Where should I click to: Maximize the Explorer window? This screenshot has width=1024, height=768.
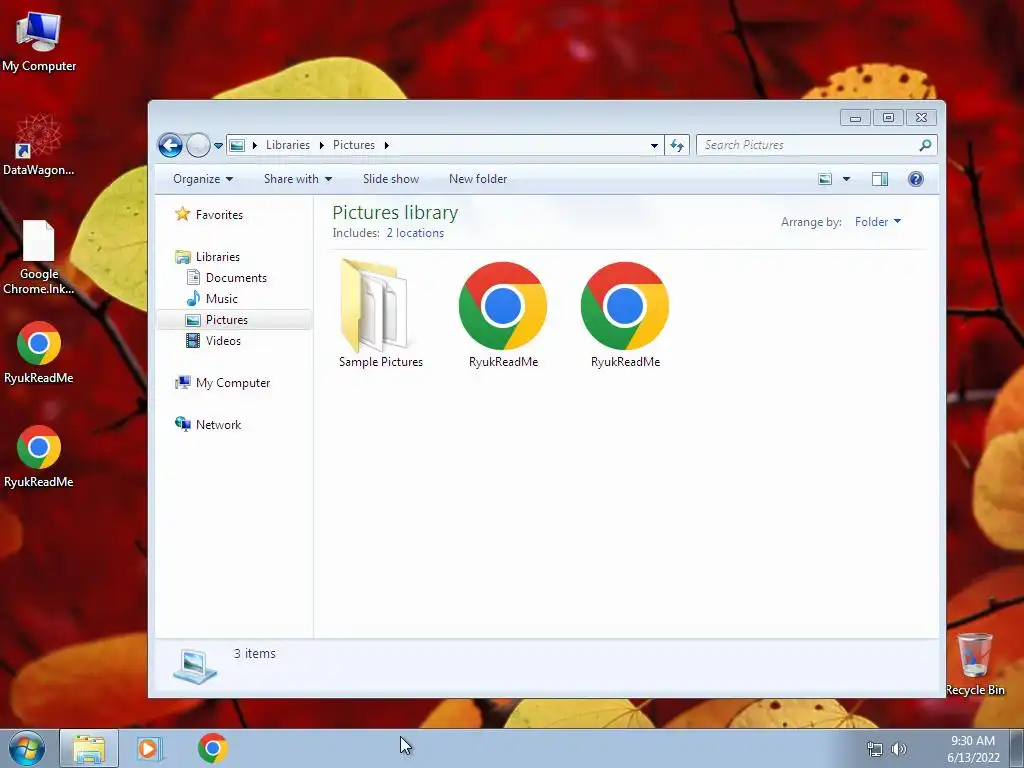(x=888, y=118)
